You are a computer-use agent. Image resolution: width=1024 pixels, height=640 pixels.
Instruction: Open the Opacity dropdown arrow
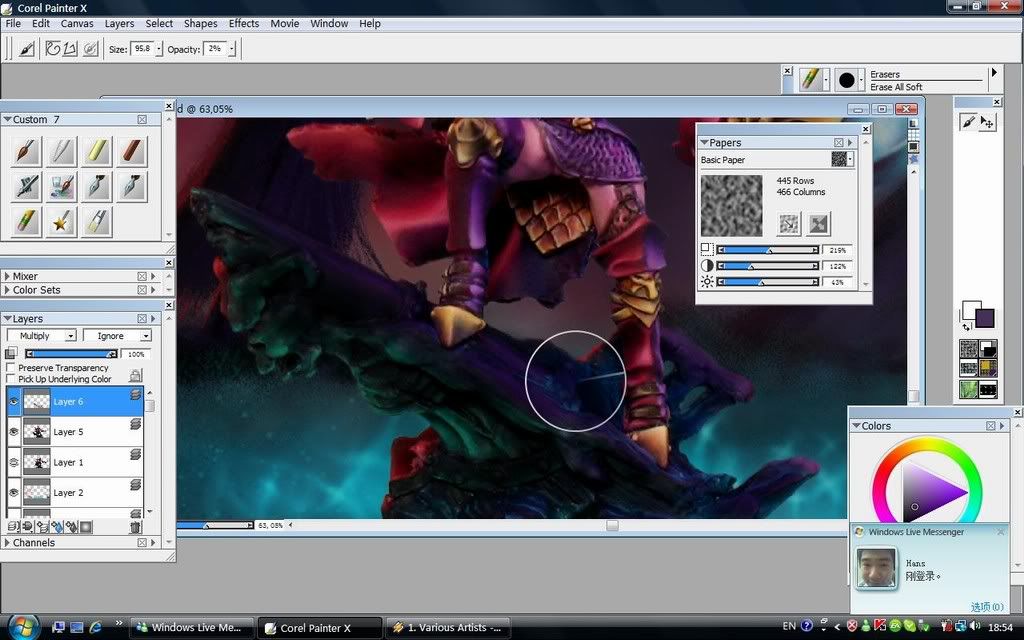232,49
